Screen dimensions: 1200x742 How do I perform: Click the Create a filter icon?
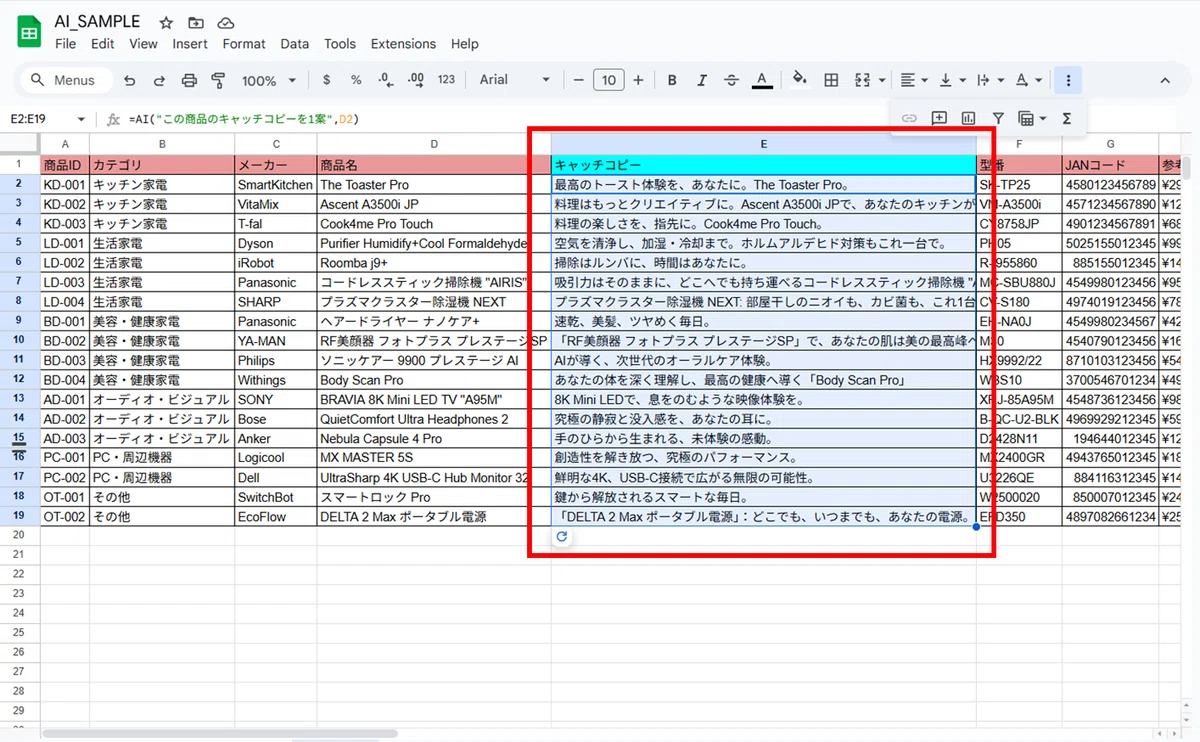click(x=998, y=118)
